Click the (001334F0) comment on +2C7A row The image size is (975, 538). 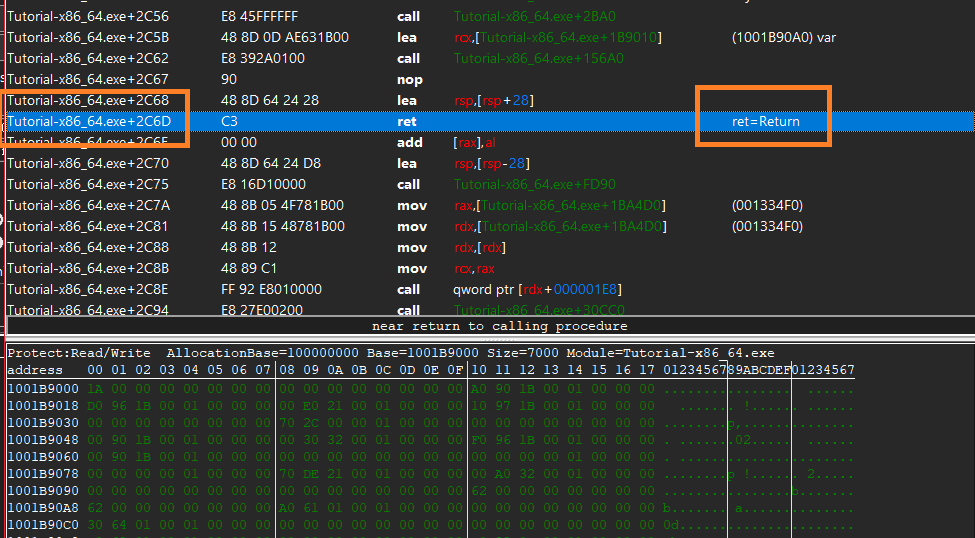click(767, 205)
